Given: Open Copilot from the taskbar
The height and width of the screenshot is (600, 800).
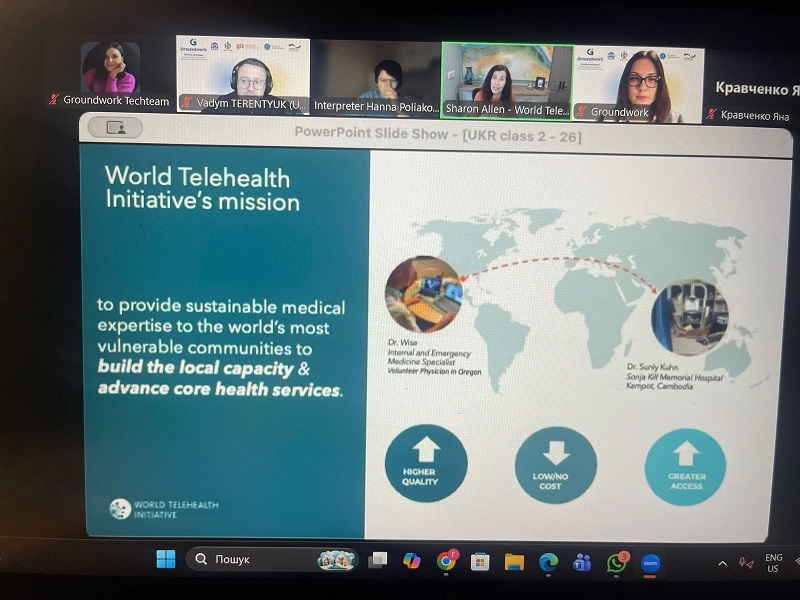Looking at the screenshot, I should pyautogui.click(x=411, y=560).
